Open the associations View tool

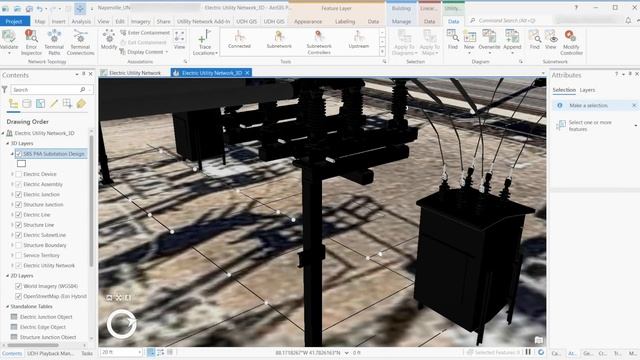tap(180, 40)
